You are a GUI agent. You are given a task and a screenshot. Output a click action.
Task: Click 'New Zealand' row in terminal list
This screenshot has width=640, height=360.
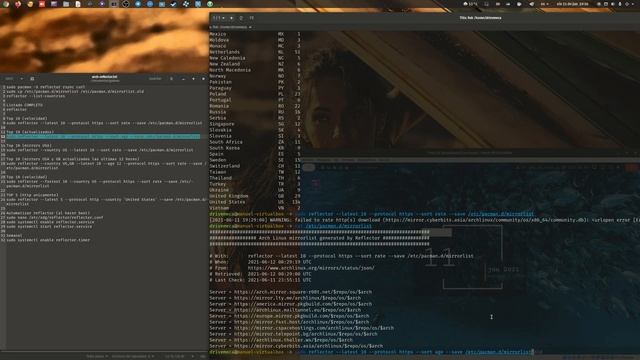(255, 64)
